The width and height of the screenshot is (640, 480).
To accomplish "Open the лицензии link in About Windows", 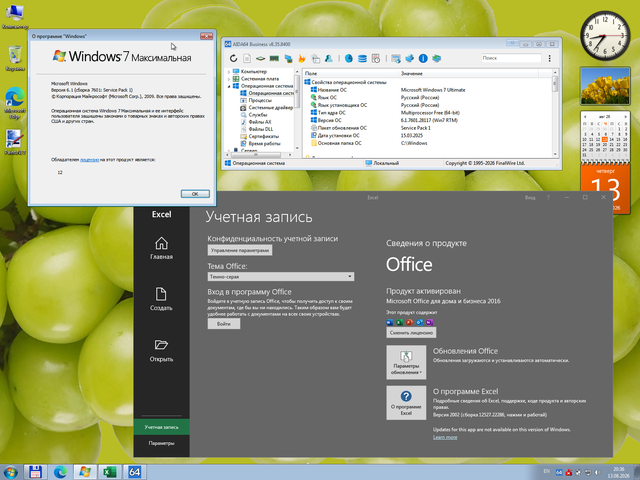I will tap(89, 160).
